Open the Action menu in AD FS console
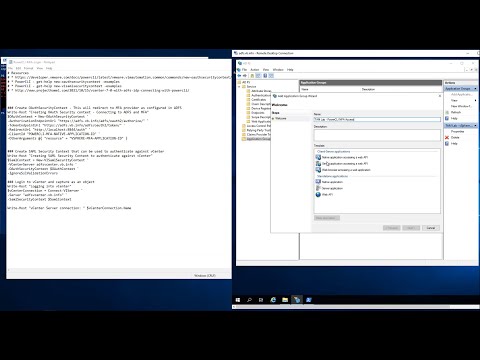Image resolution: width=480 pixels, height=360 pixels. 255,70
